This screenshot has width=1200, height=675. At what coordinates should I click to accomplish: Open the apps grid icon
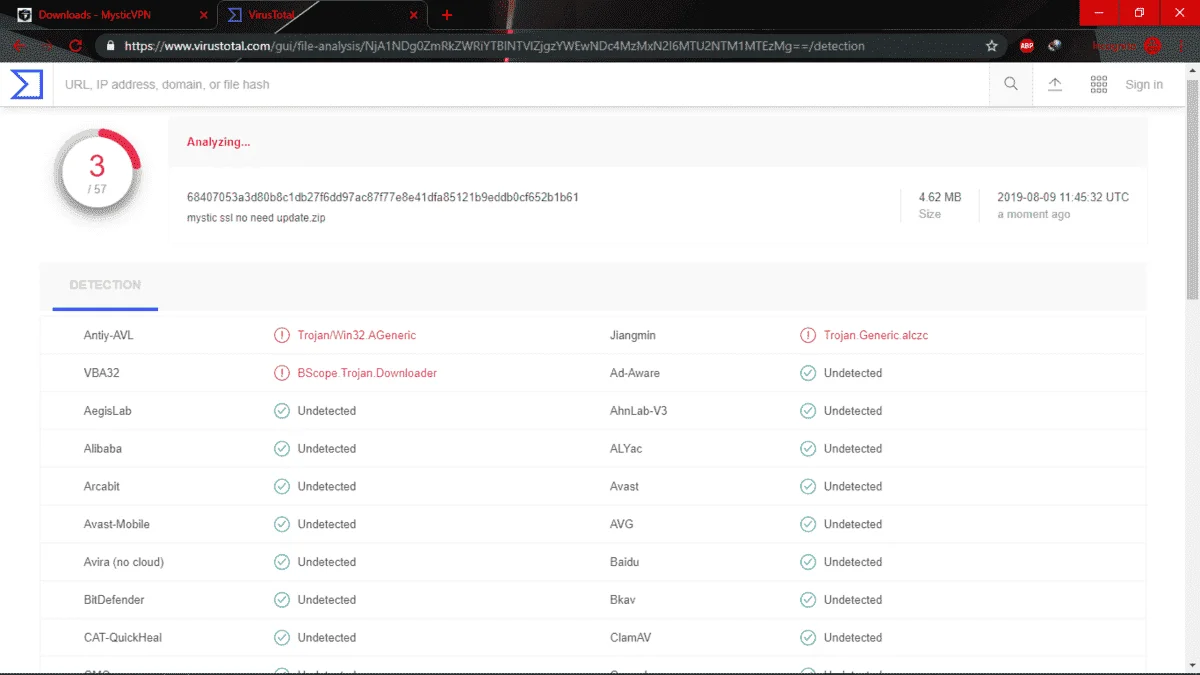click(x=1099, y=84)
